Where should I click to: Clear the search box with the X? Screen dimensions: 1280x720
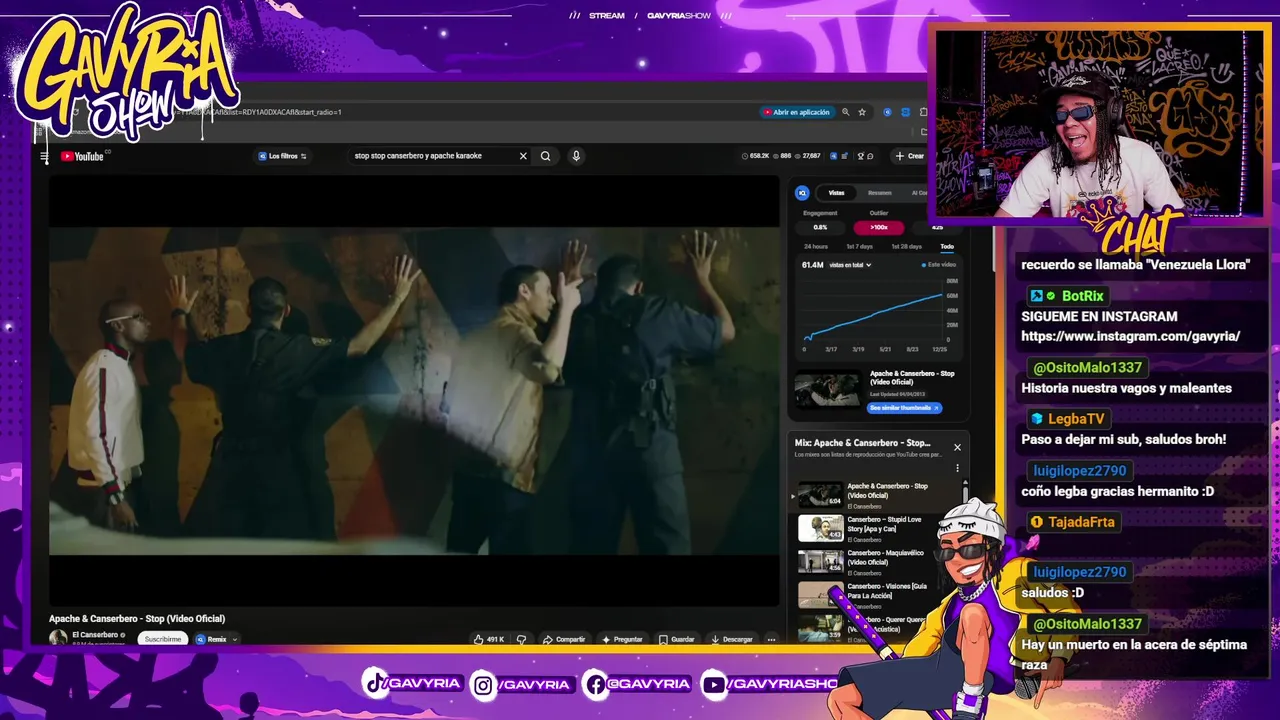(x=522, y=156)
